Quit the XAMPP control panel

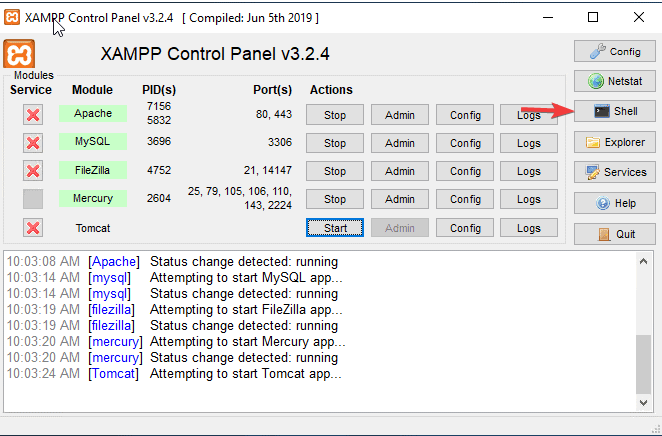coord(615,234)
